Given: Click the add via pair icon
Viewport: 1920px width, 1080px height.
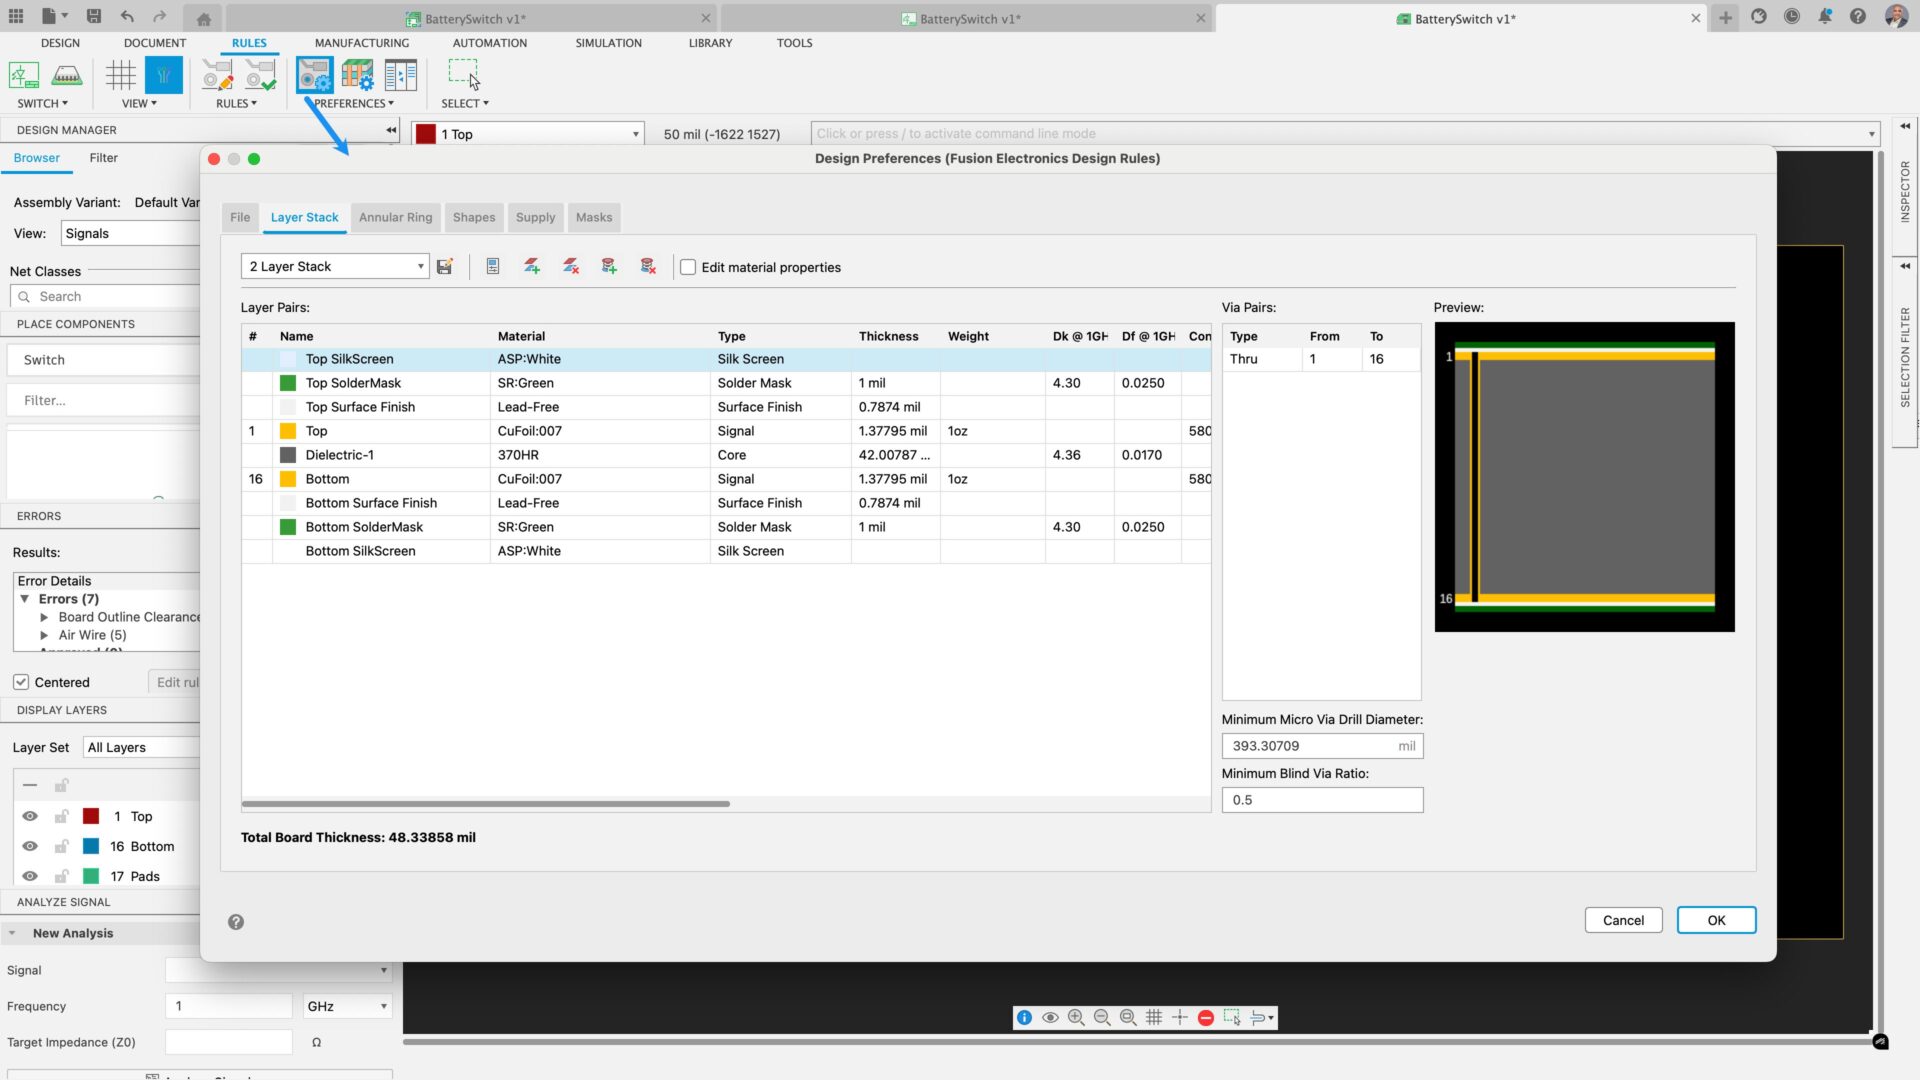Looking at the screenshot, I should [x=609, y=266].
